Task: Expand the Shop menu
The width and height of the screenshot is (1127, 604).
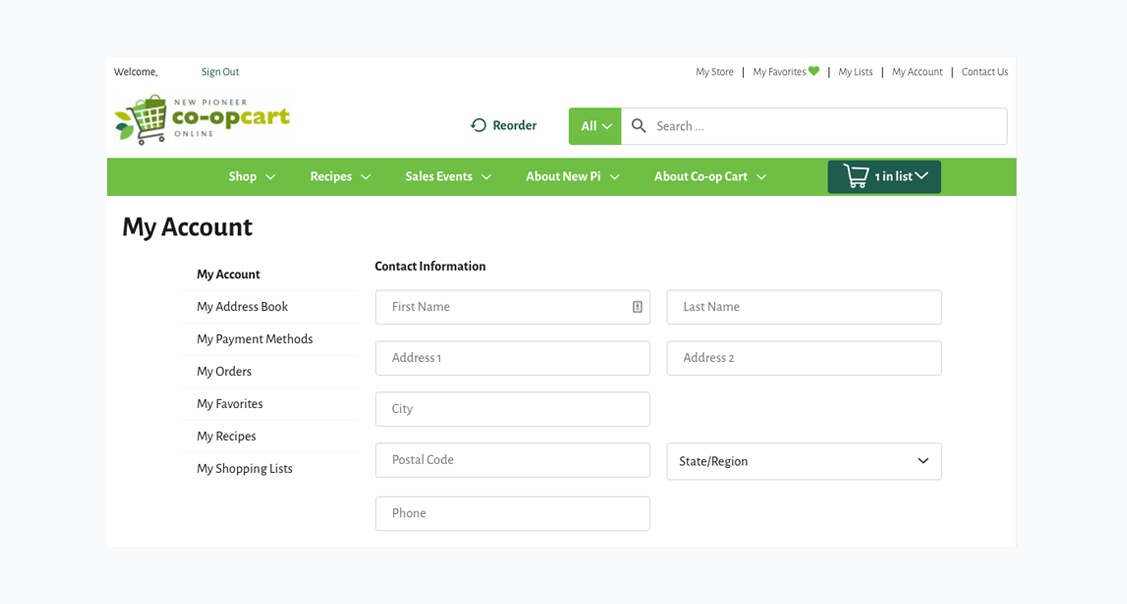Action: 252,177
